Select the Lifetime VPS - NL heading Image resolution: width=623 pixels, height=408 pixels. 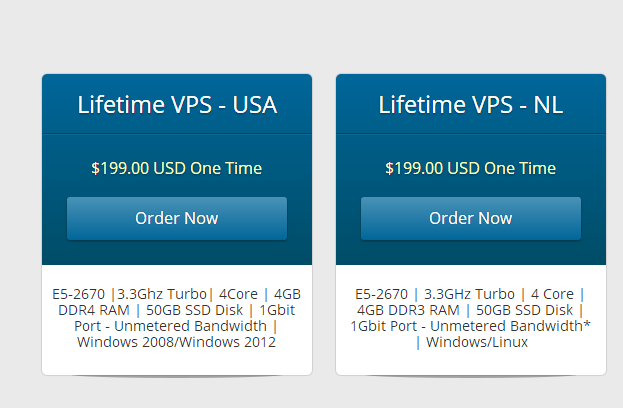pos(471,105)
